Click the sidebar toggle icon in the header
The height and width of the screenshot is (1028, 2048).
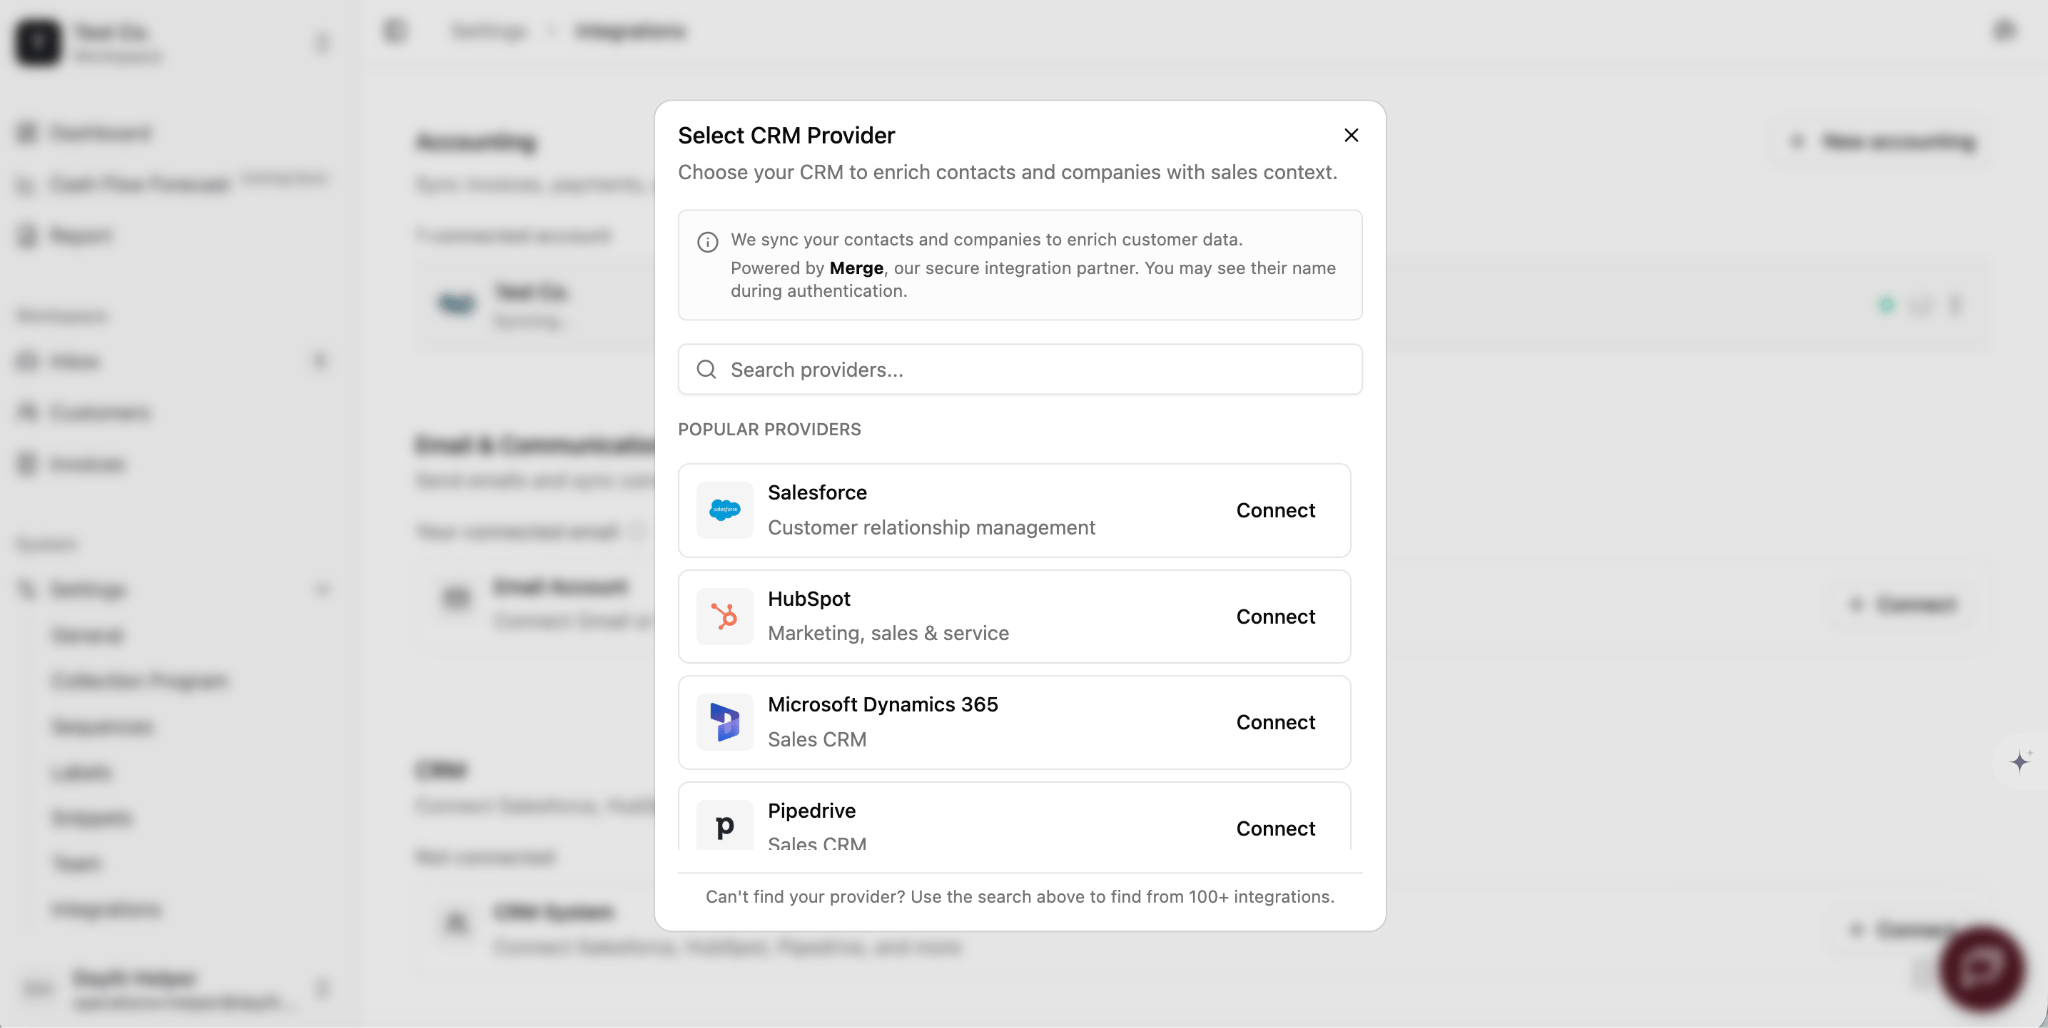coord(395,31)
